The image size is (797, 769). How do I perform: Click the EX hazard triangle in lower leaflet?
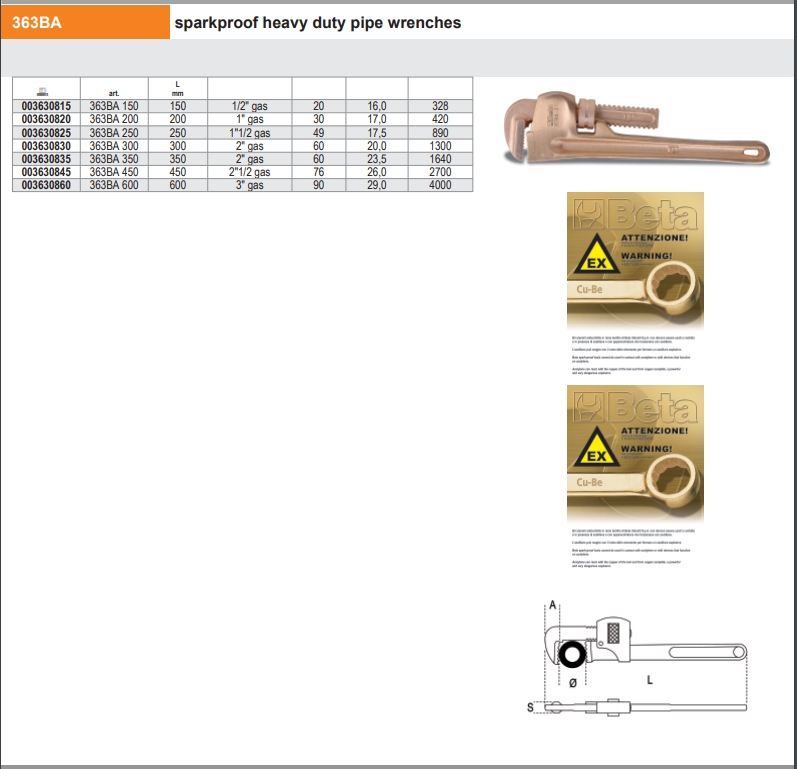tap(597, 448)
